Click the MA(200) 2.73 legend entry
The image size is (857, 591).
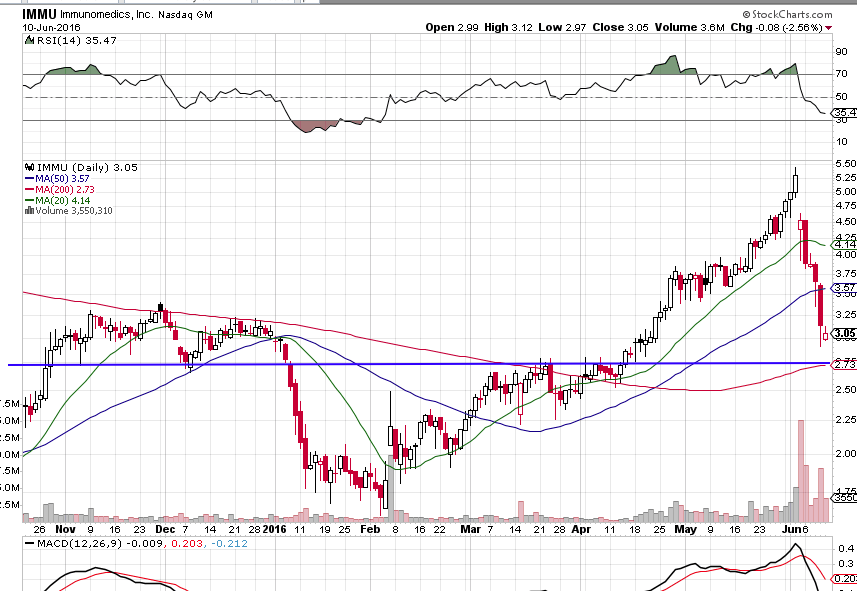60,190
